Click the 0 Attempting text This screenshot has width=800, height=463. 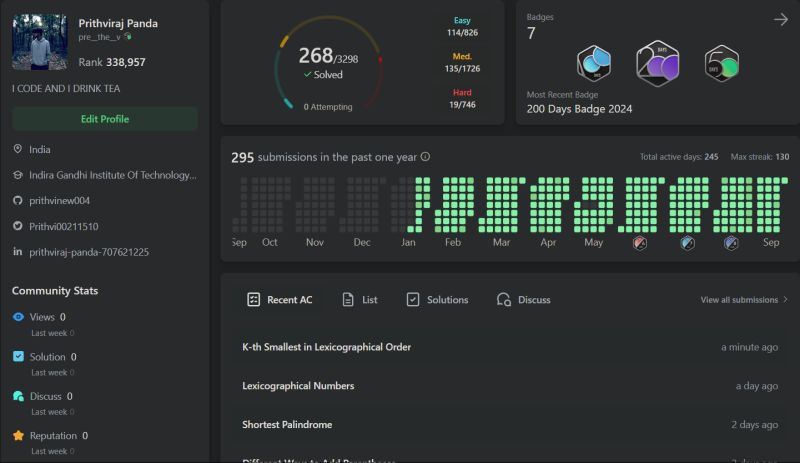point(328,107)
